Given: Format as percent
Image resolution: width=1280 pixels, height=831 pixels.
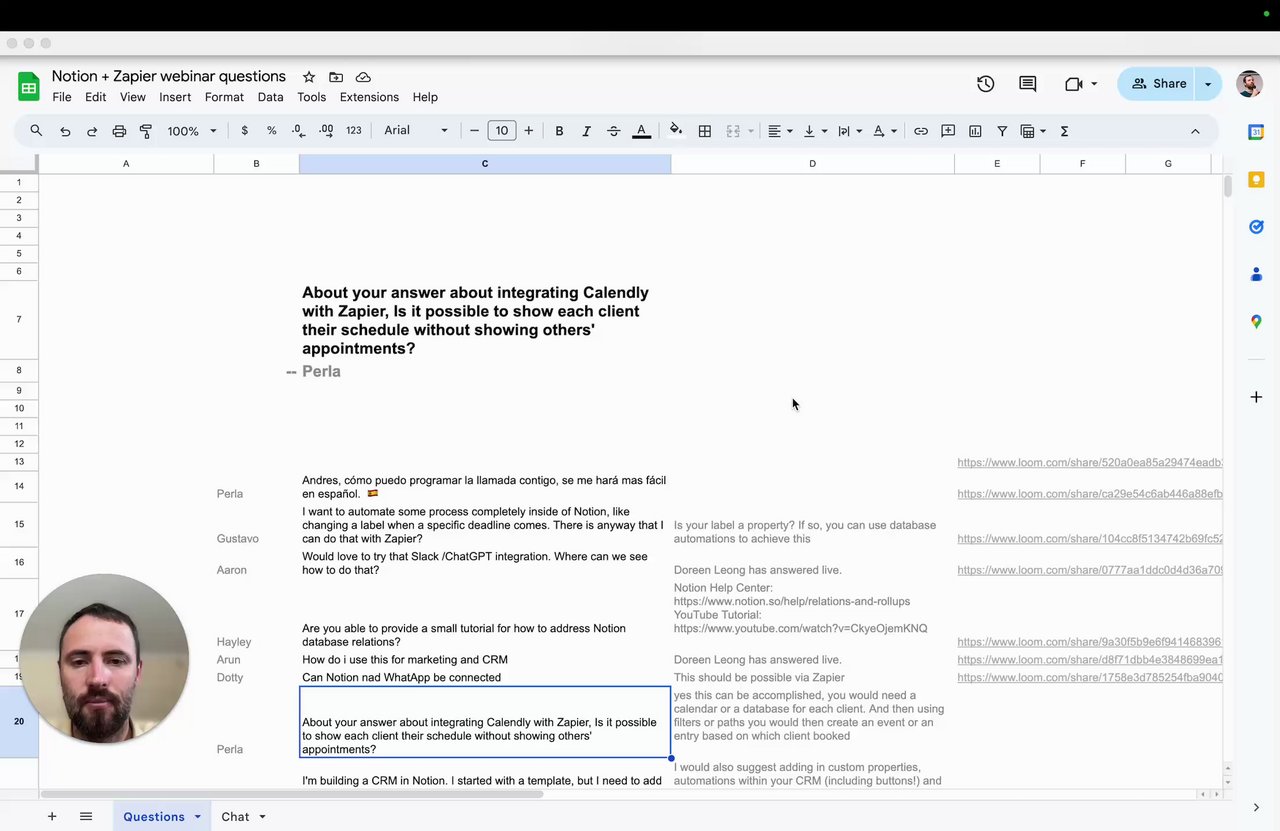Looking at the screenshot, I should 272,131.
